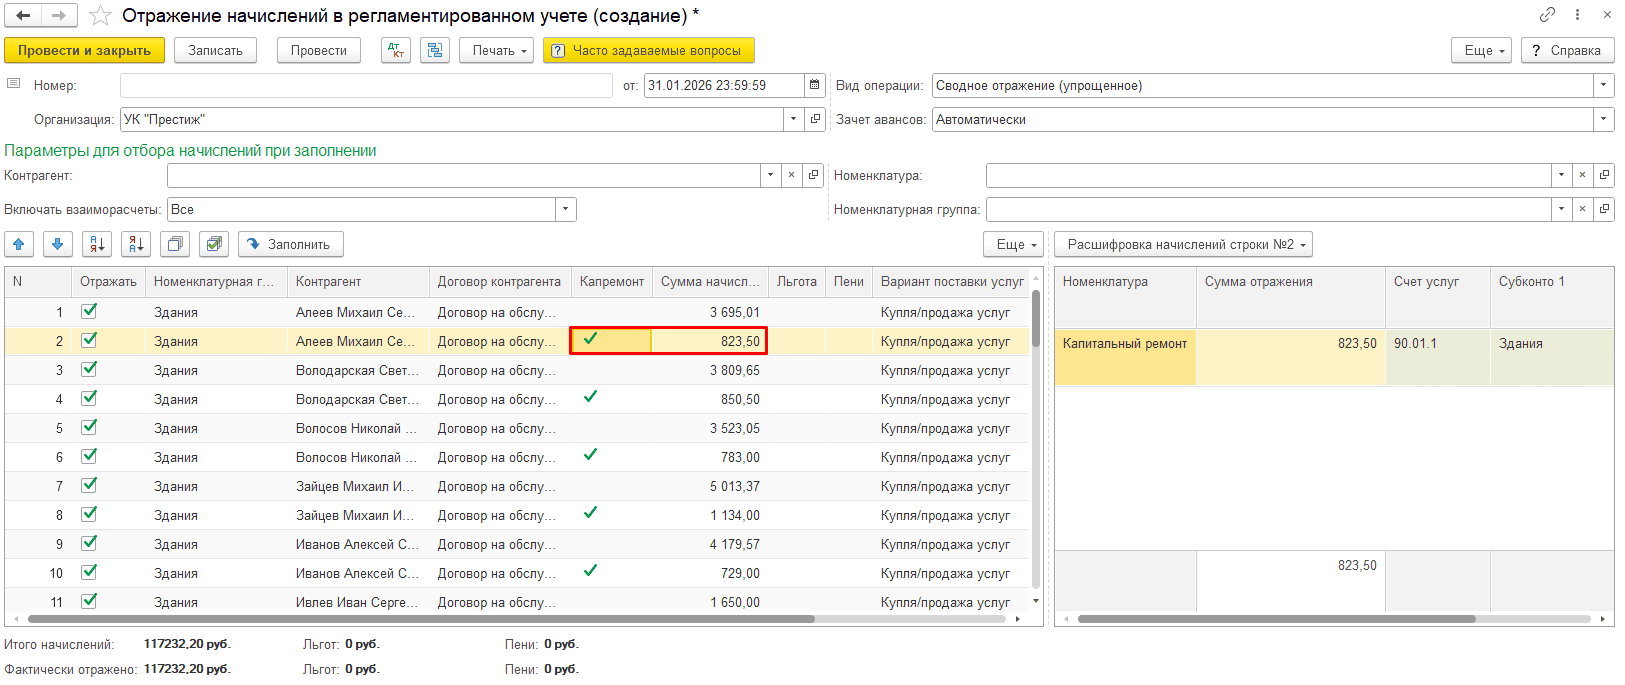
Task: Expand the Организация dropdown list
Action: 793,119
